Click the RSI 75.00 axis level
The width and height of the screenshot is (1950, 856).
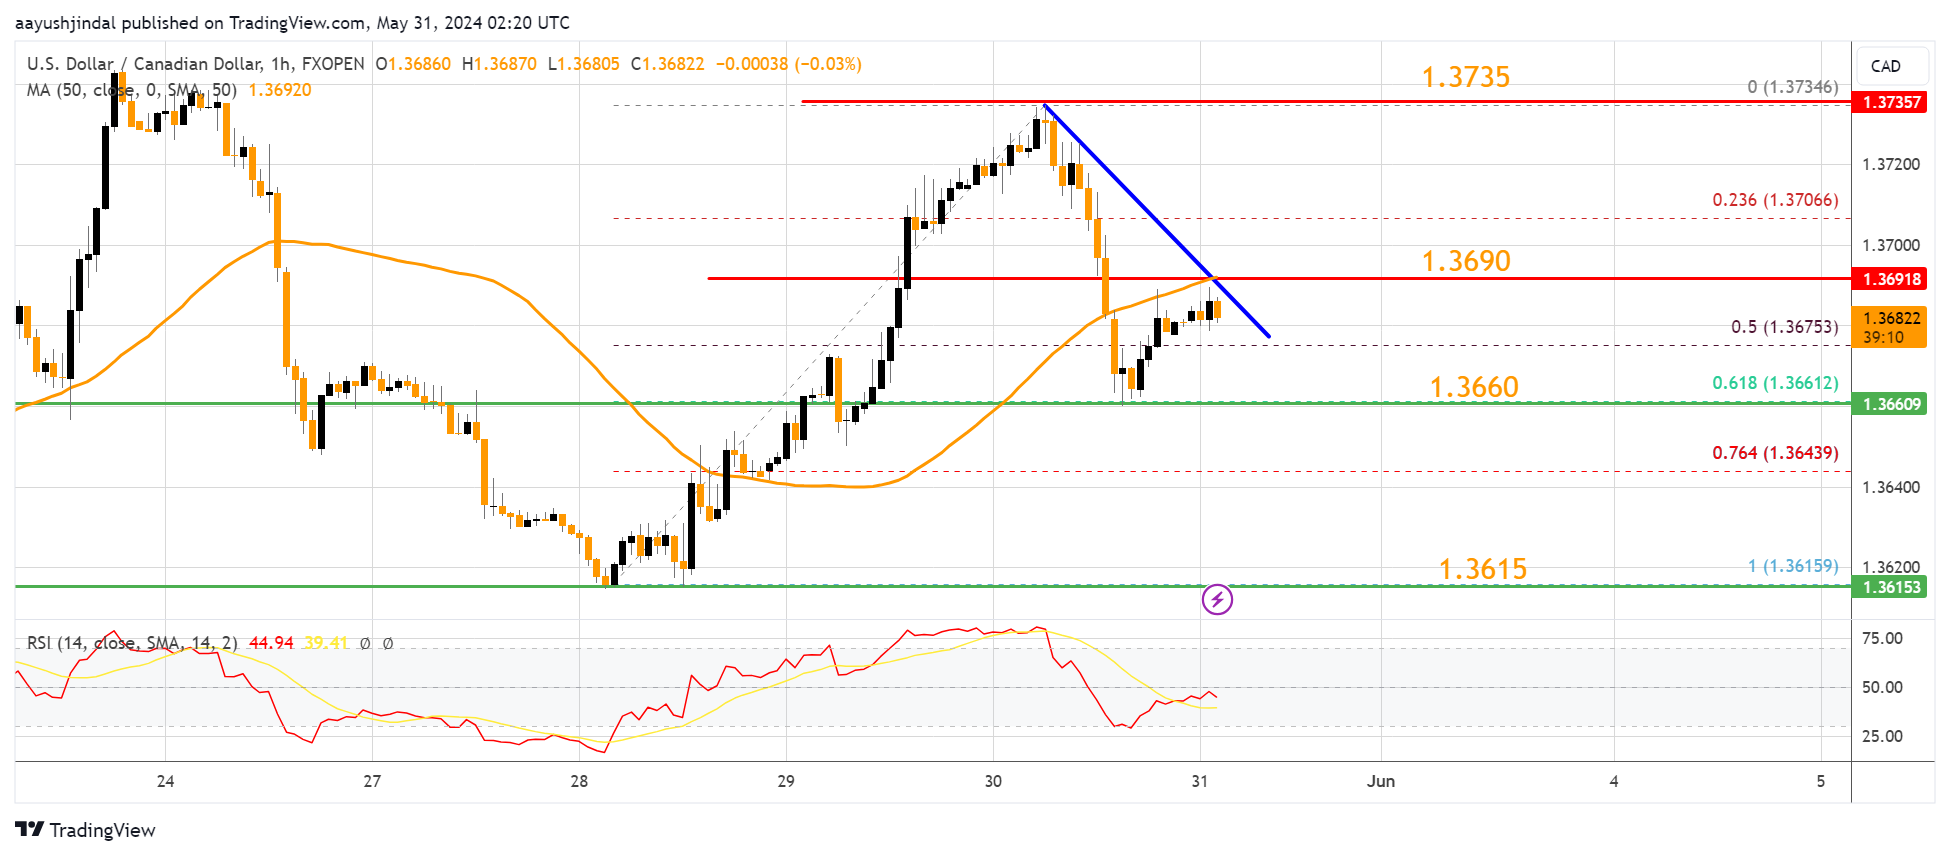(1882, 639)
